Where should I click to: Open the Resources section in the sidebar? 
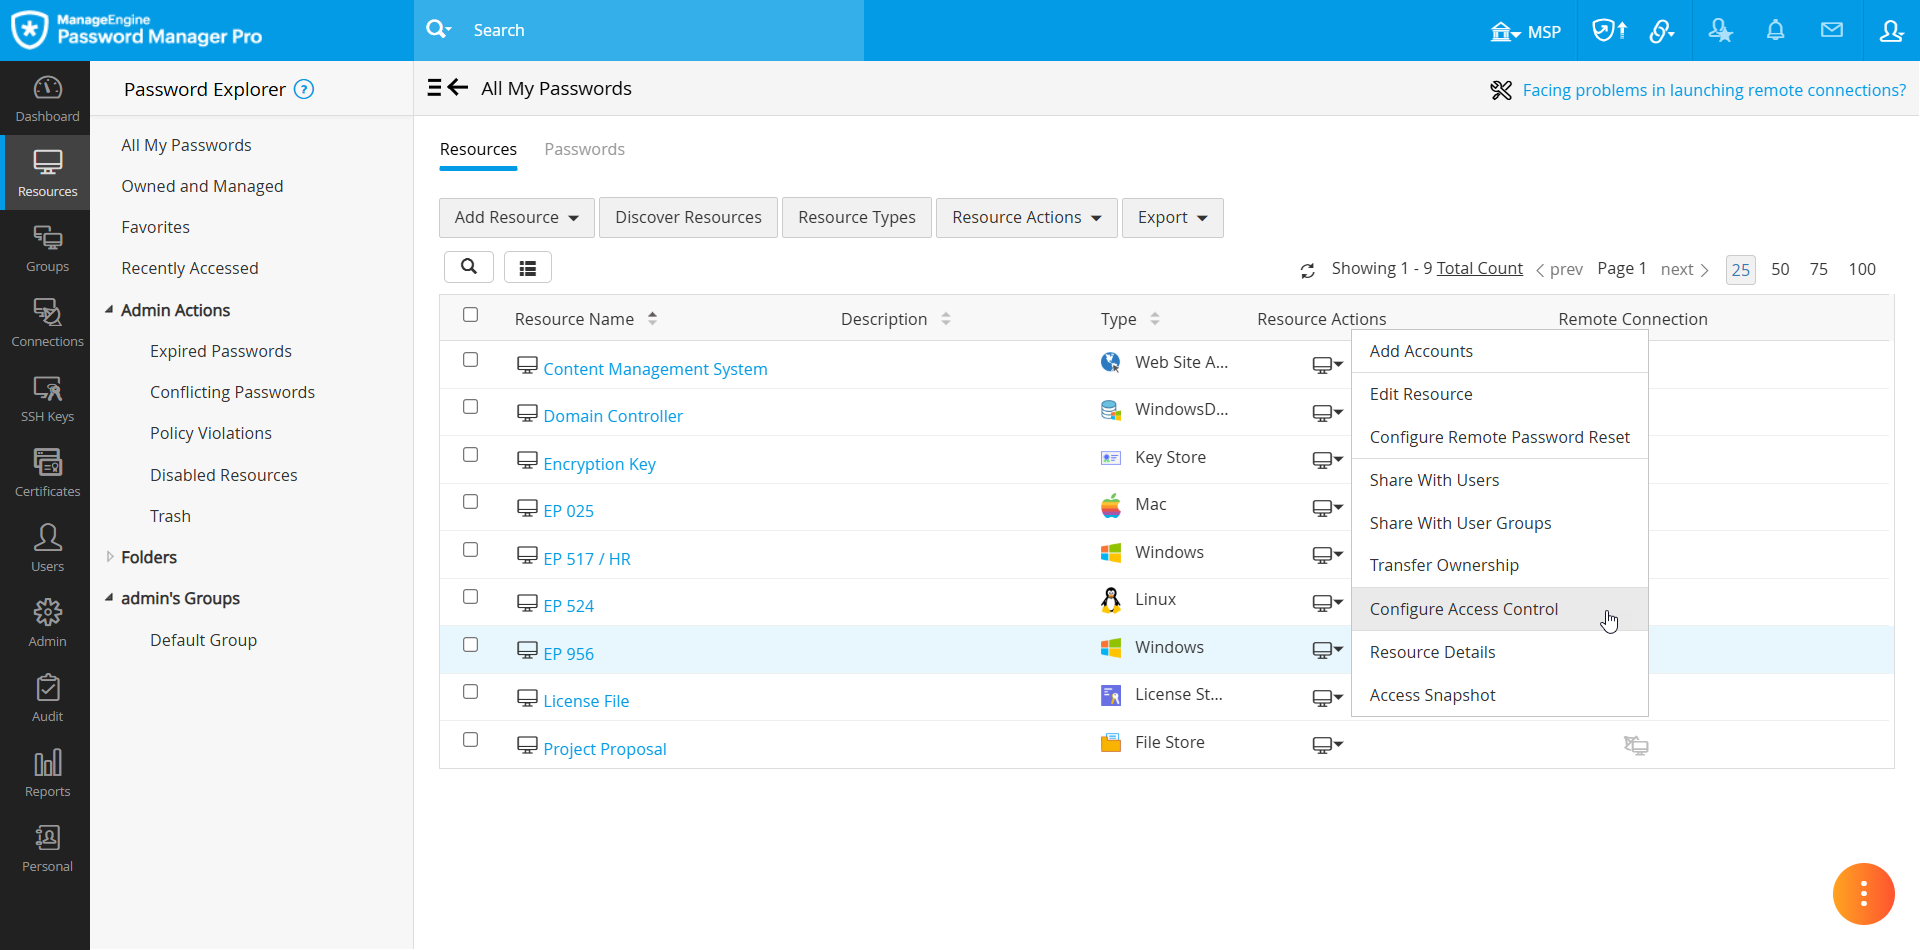pyautogui.click(x=46, y=172)
